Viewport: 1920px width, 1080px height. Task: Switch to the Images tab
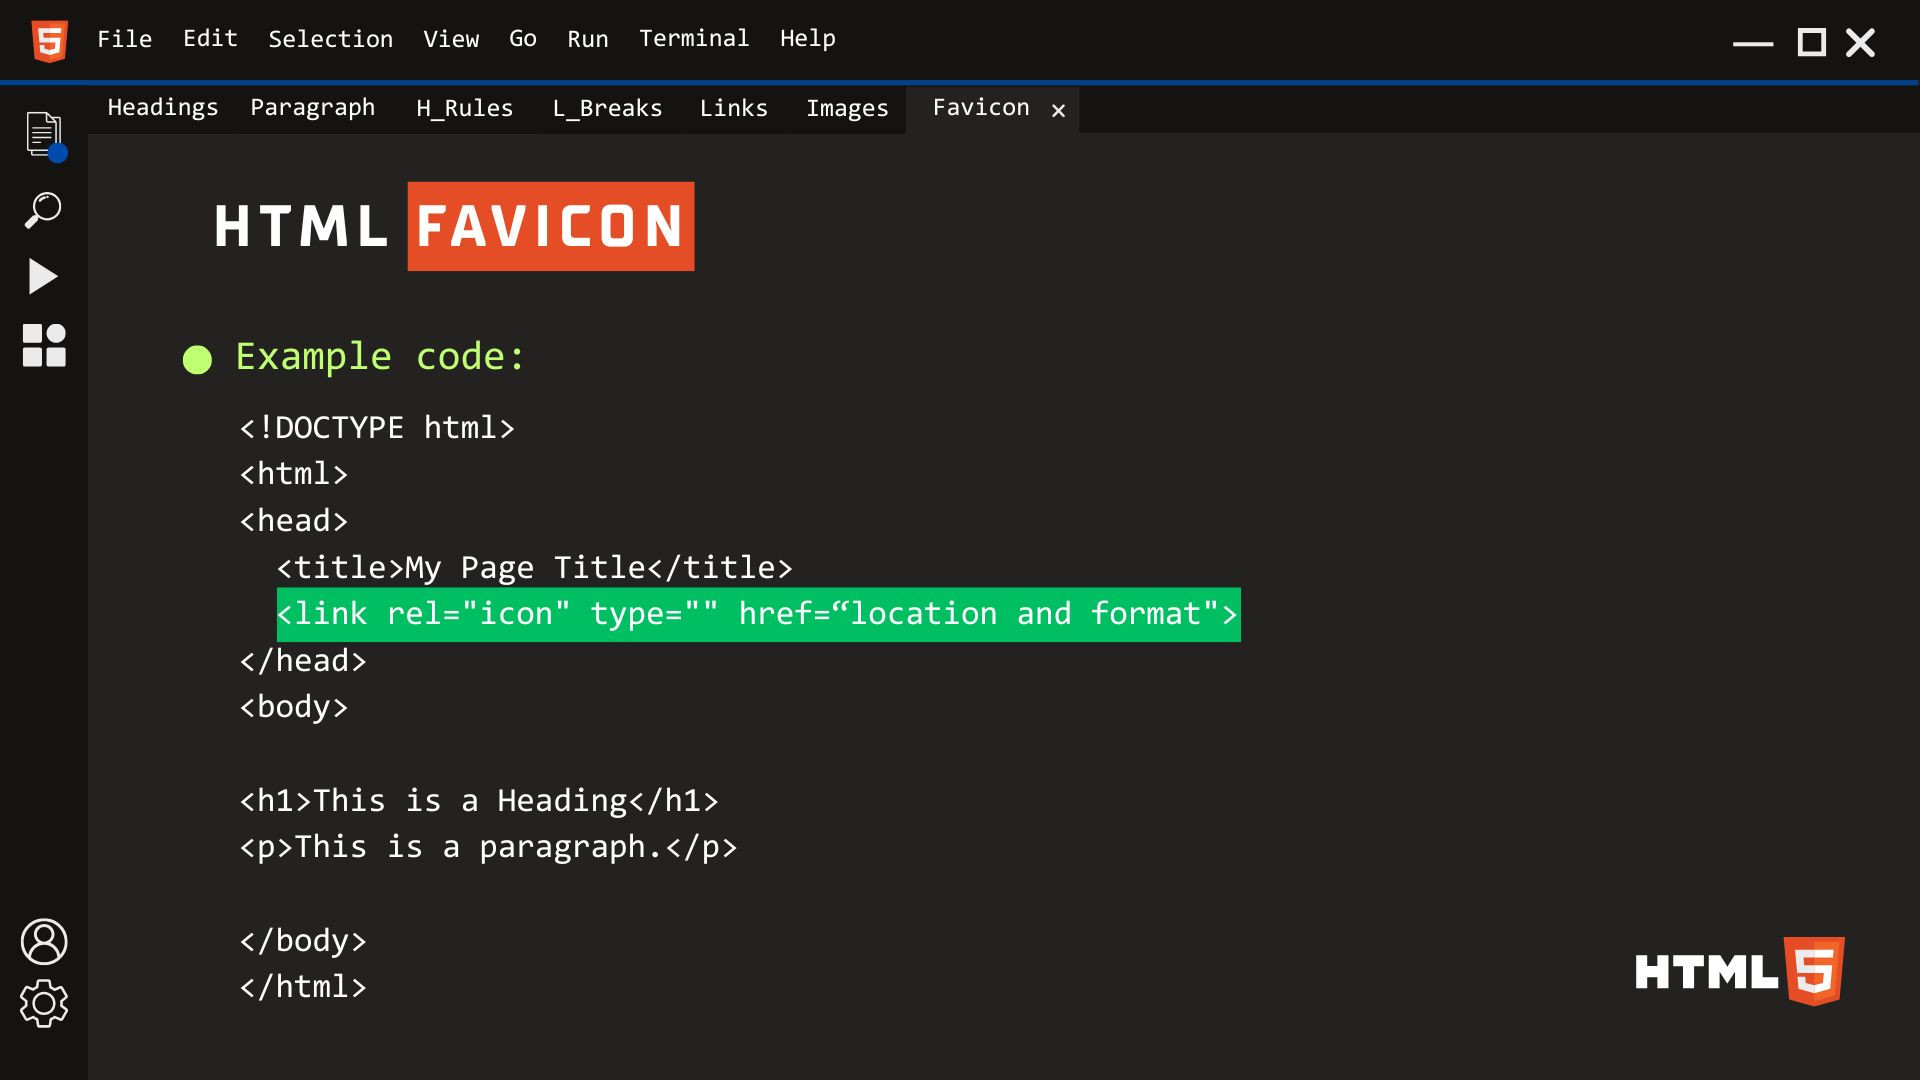(x=848, y=108)
